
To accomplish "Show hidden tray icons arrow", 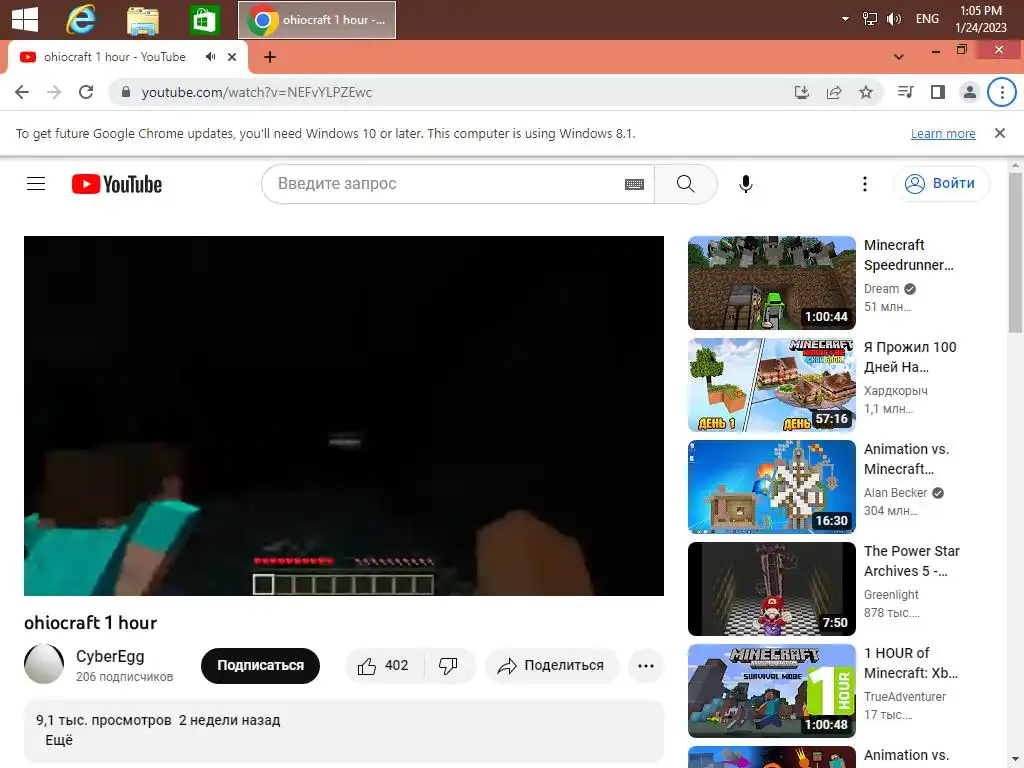I will (x=845, y=19).
